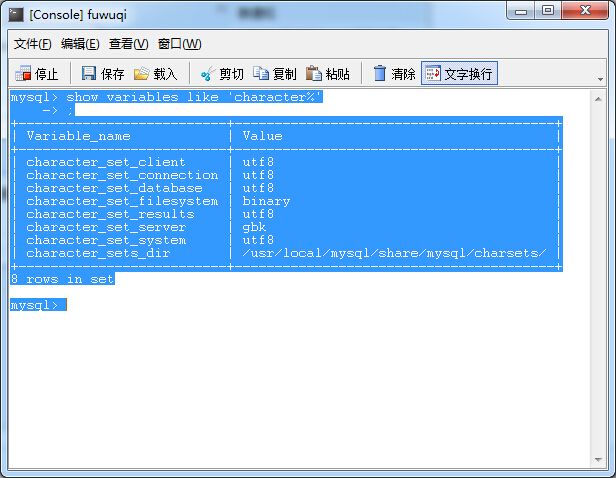Image resolution: width=616 pixels, height=478 pixels.
Task: Maximize the Console fuwuqi window
Action: (548, 11)
